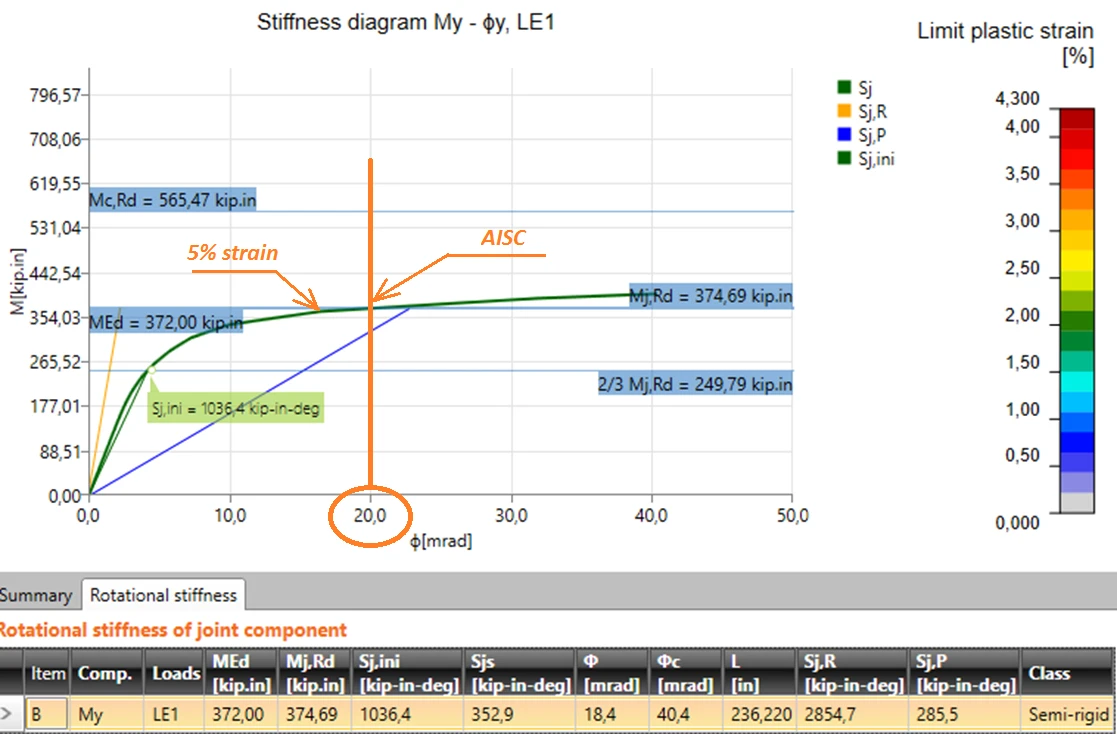Click the Semi-rigid class cell
This screenshot has height=734, width=1117.
click(x=1067, y=714)
